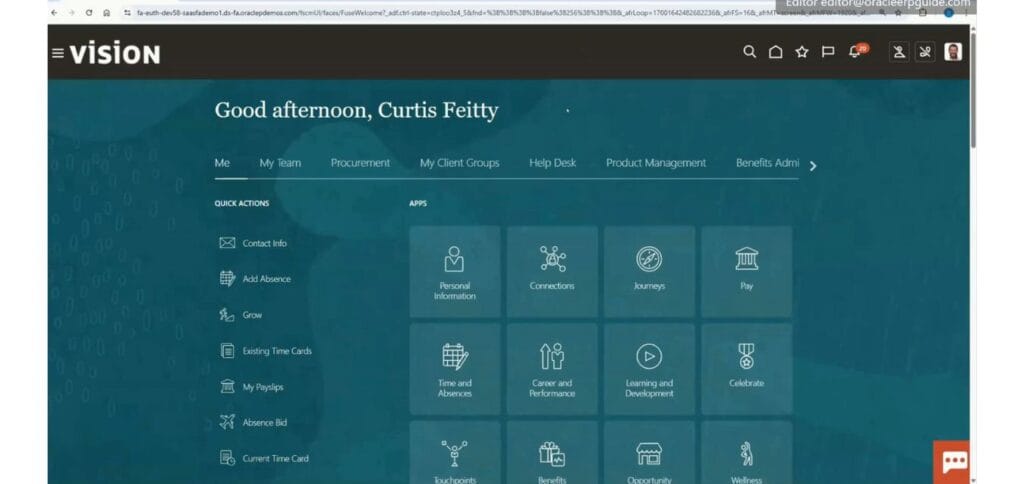Open the Celebrate medal tile
1024x484 pixels.
tap(746, 369)
